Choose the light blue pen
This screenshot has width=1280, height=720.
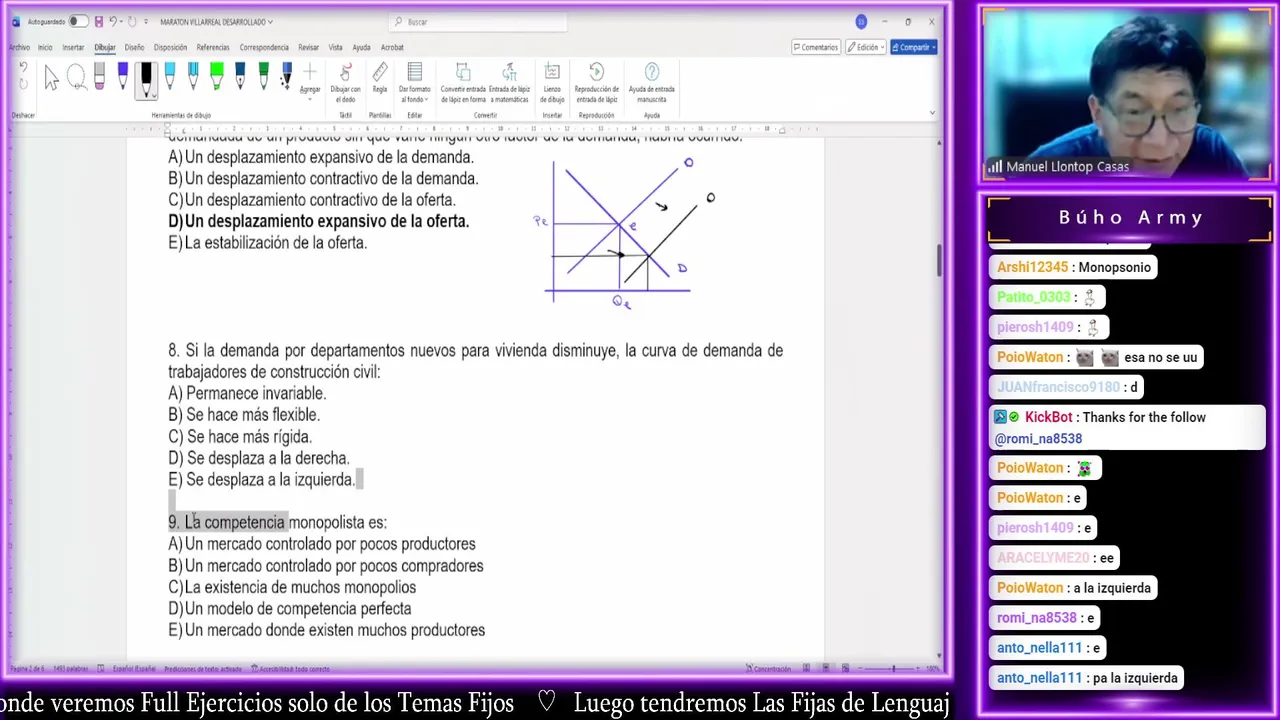pos(170,78)
